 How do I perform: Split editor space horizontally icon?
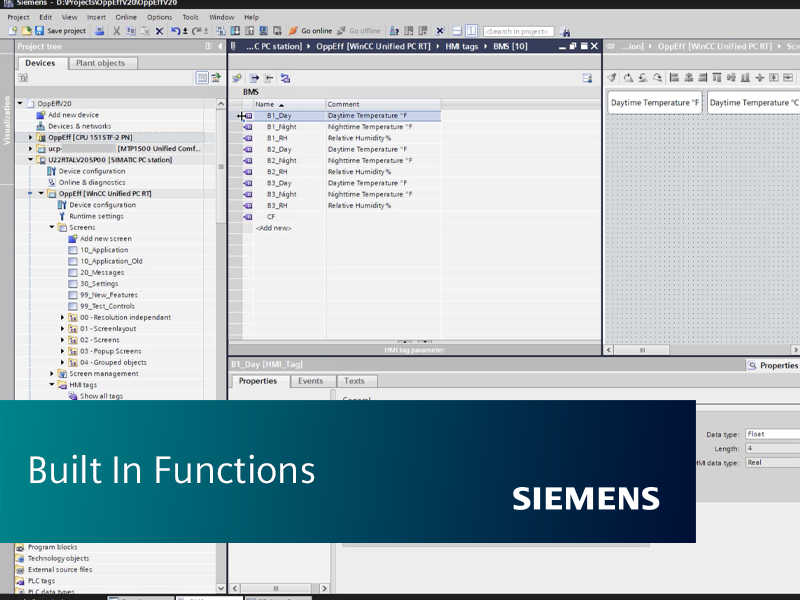[x=457, y=31]
